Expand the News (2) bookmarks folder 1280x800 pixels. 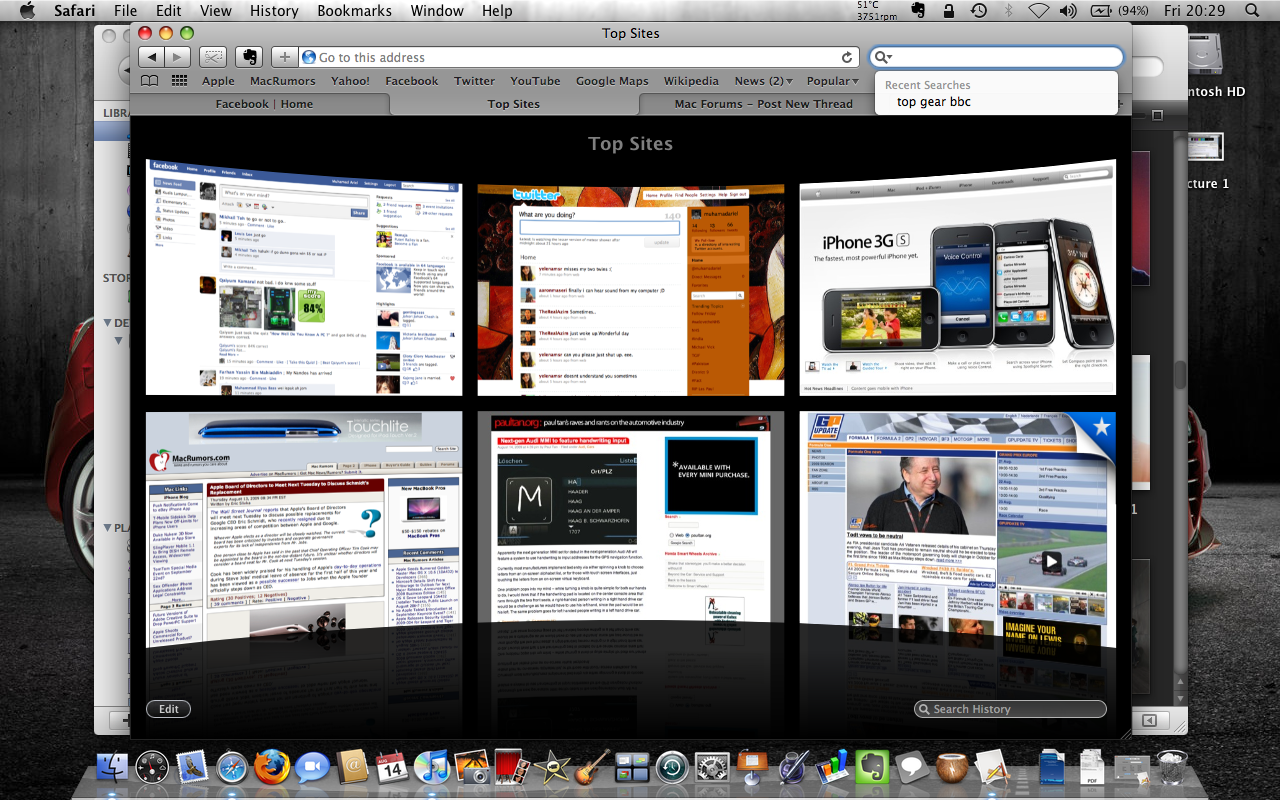pyautogui.click(x=764, y=81)
